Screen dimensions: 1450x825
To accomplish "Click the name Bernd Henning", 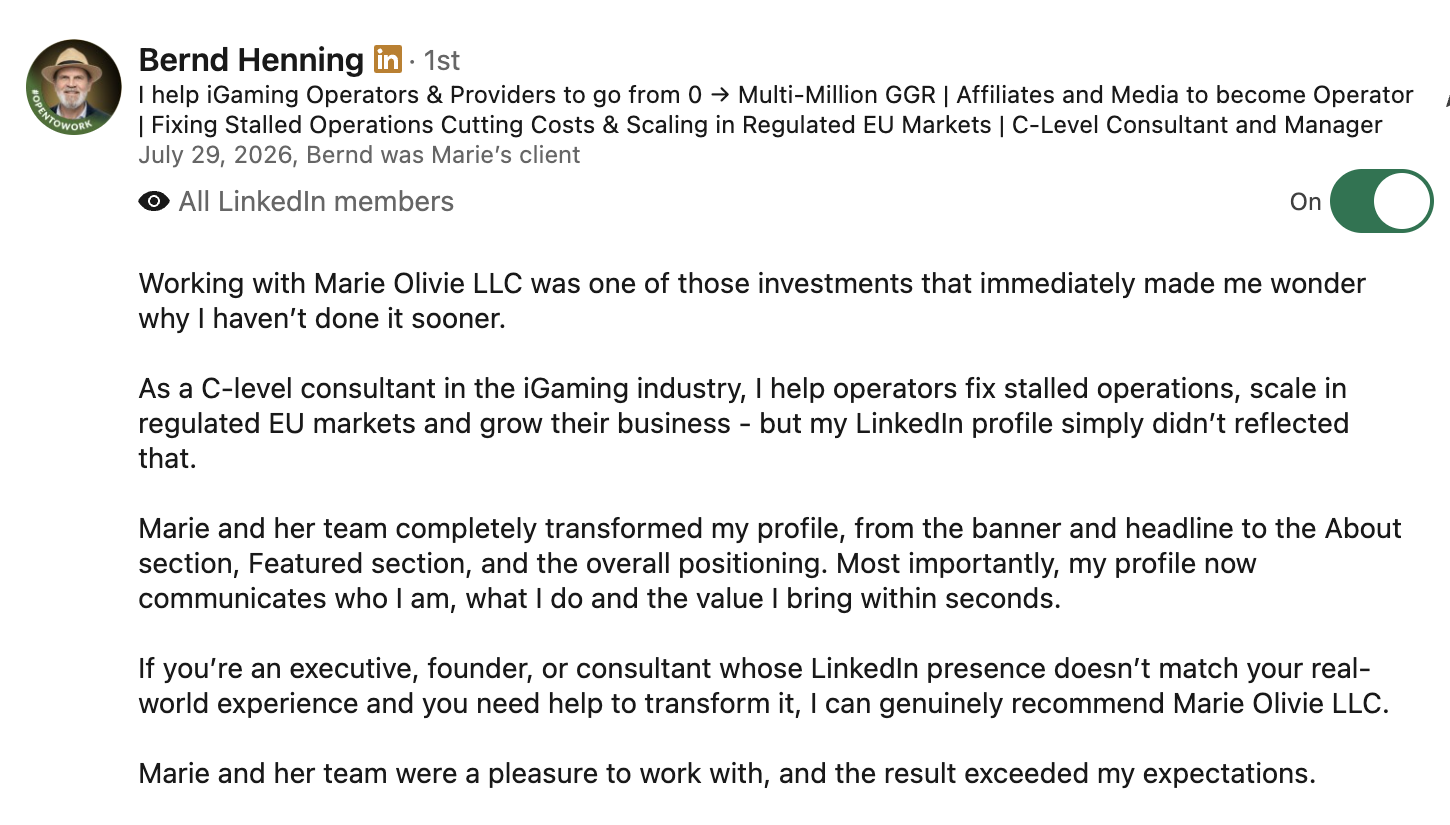I will [251, 60].
